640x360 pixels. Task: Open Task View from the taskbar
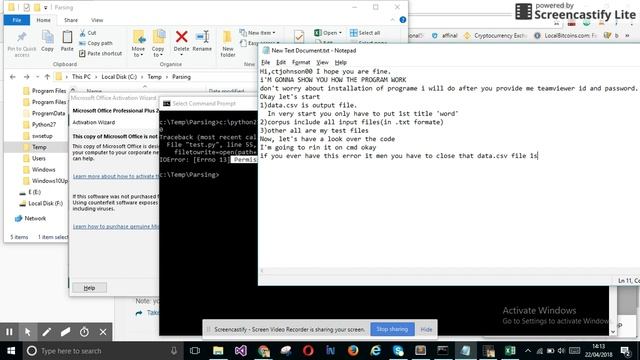195,351
